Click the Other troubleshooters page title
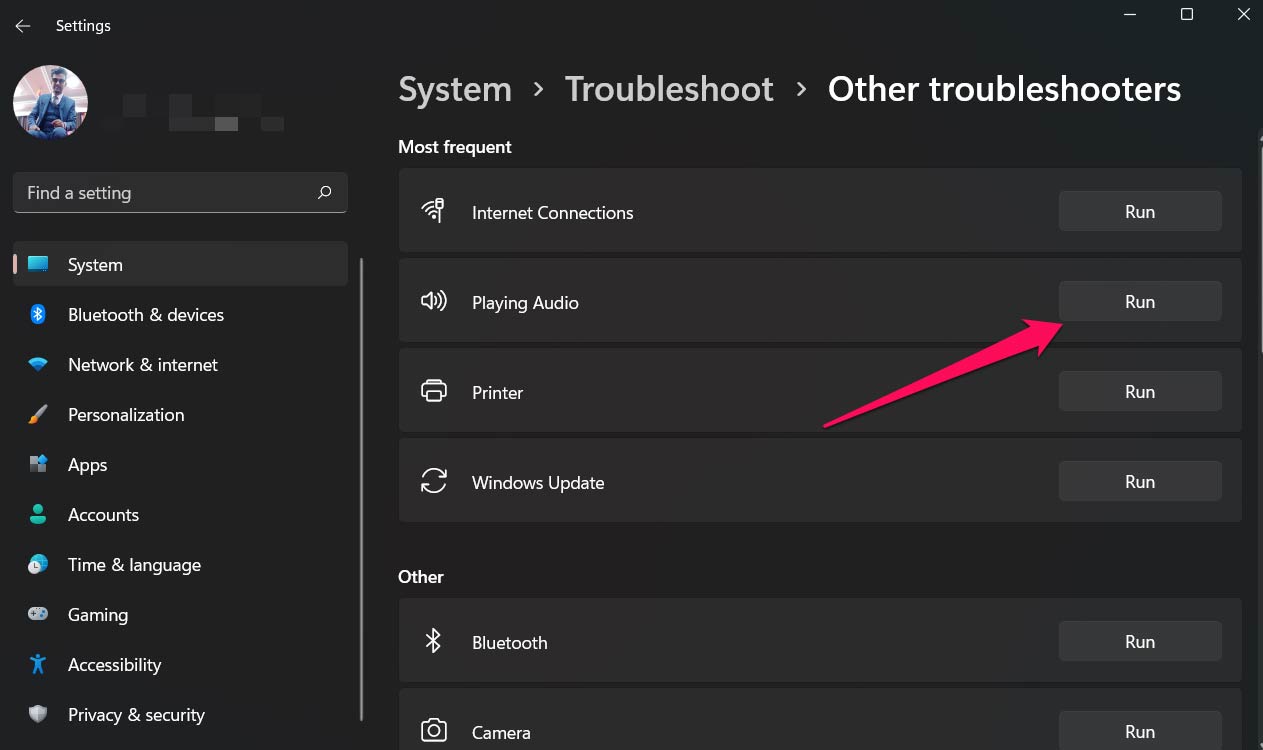Image resolution: width=1263 pixels, height=750 pixels. (x=1004, y=89)
